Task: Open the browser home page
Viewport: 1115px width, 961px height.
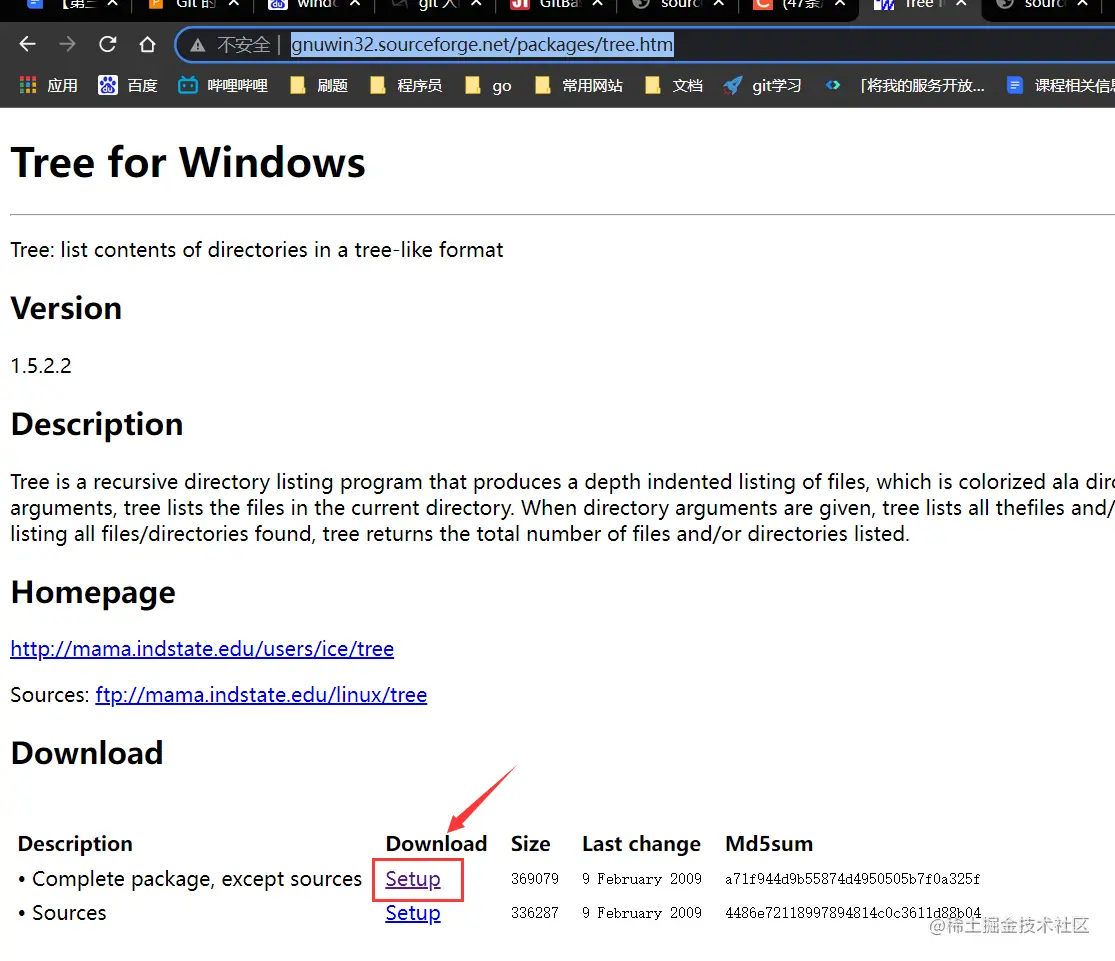Action: [147, 45]
